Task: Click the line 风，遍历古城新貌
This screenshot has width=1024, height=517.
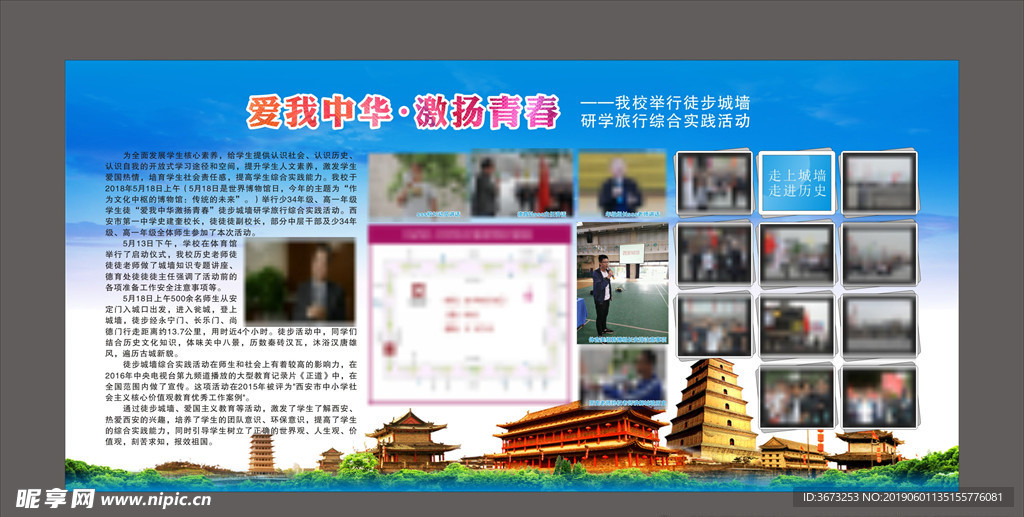Action: (x=142, y=353)
